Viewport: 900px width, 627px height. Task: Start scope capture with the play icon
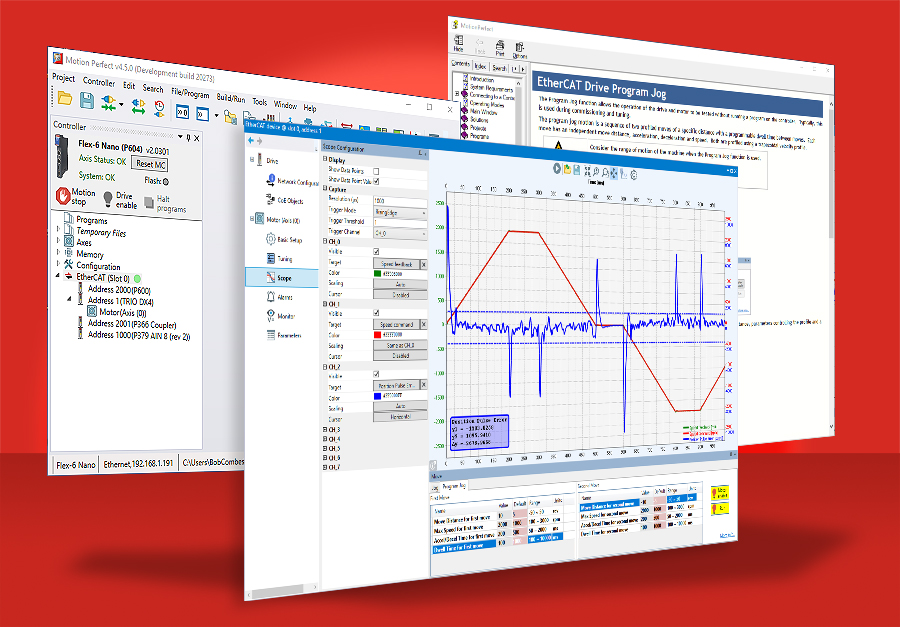(557, 168)
